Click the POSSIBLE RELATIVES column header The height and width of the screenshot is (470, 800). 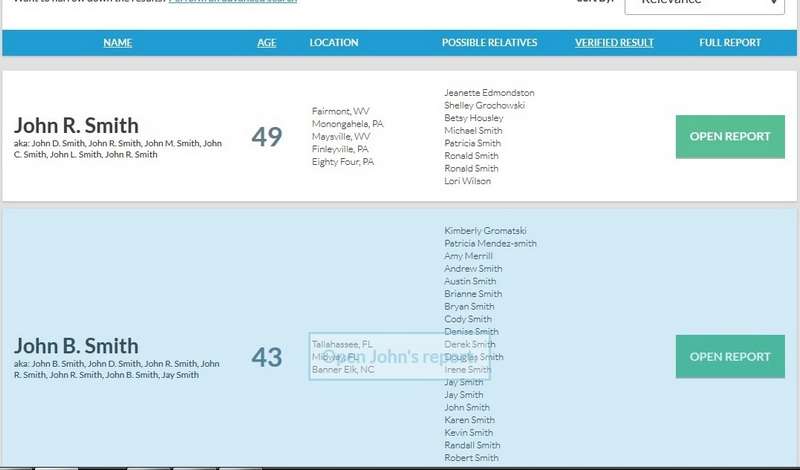pyautogui.click(x=490, y=43)
